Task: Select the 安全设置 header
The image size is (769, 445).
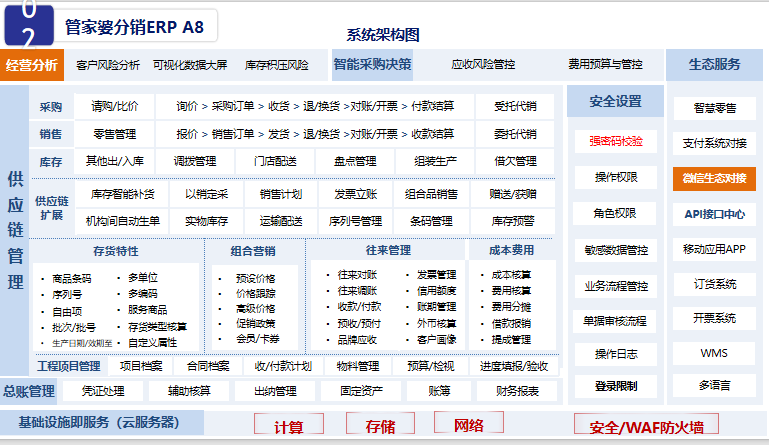Action: click(615, 101)
